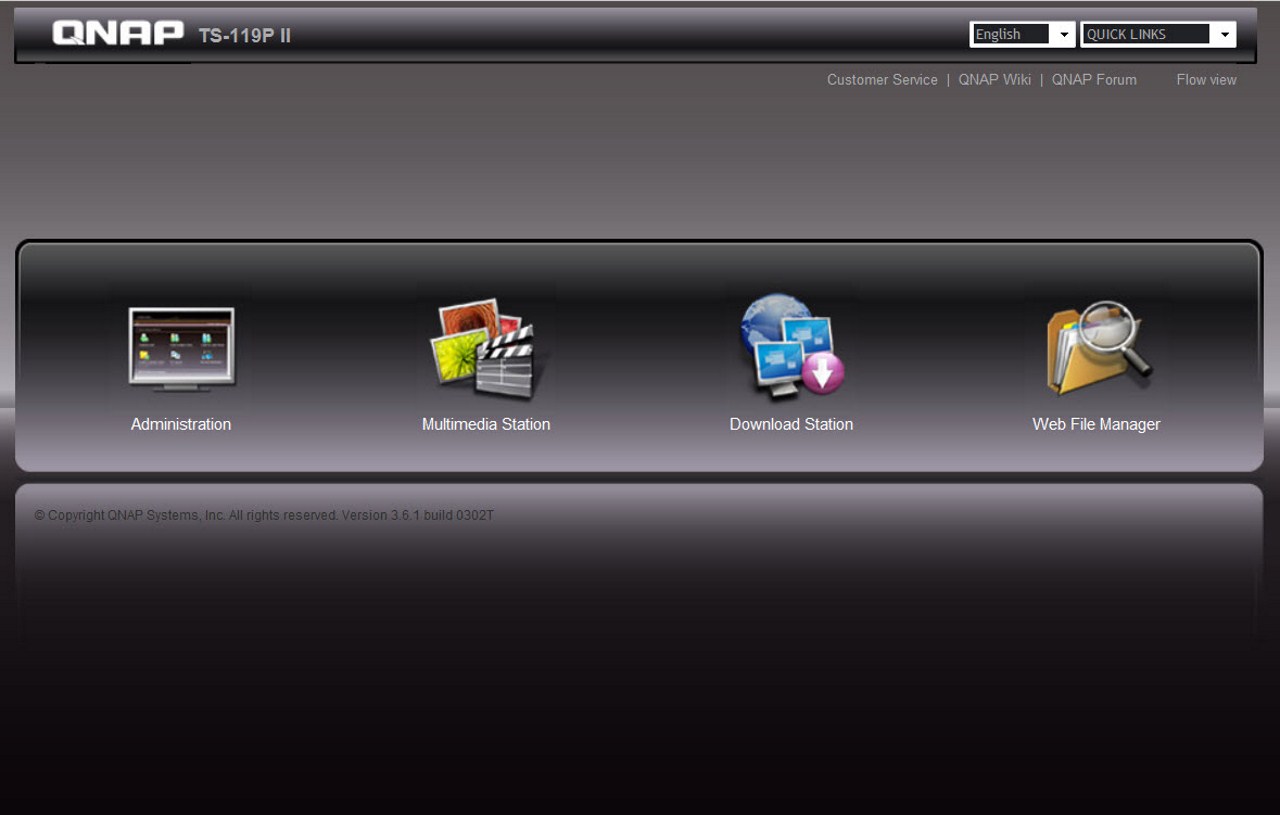Click the Multimedia Station text label
The width and height of the screenshot is (1280, 815).
pyautogui.click(x=486, y=424)
